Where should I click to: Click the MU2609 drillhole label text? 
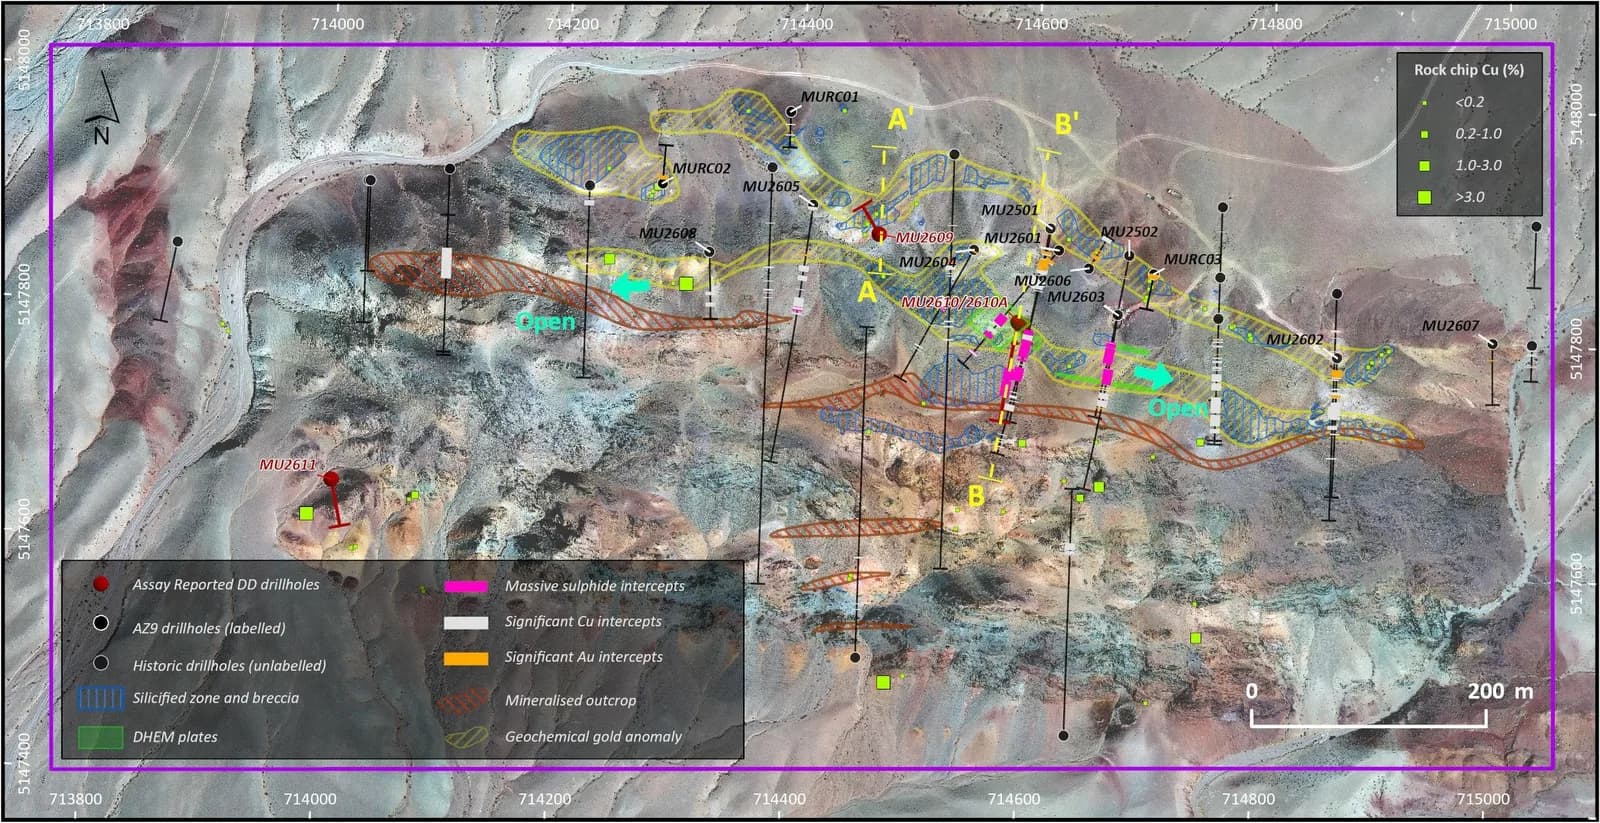point(925,238)
